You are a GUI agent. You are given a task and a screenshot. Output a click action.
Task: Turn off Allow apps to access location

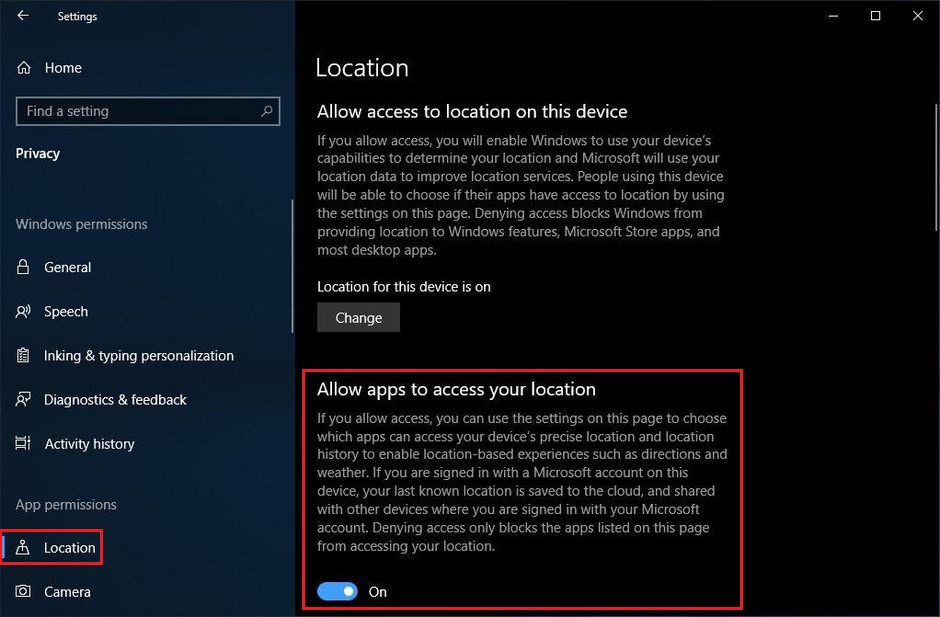point(338,592)
